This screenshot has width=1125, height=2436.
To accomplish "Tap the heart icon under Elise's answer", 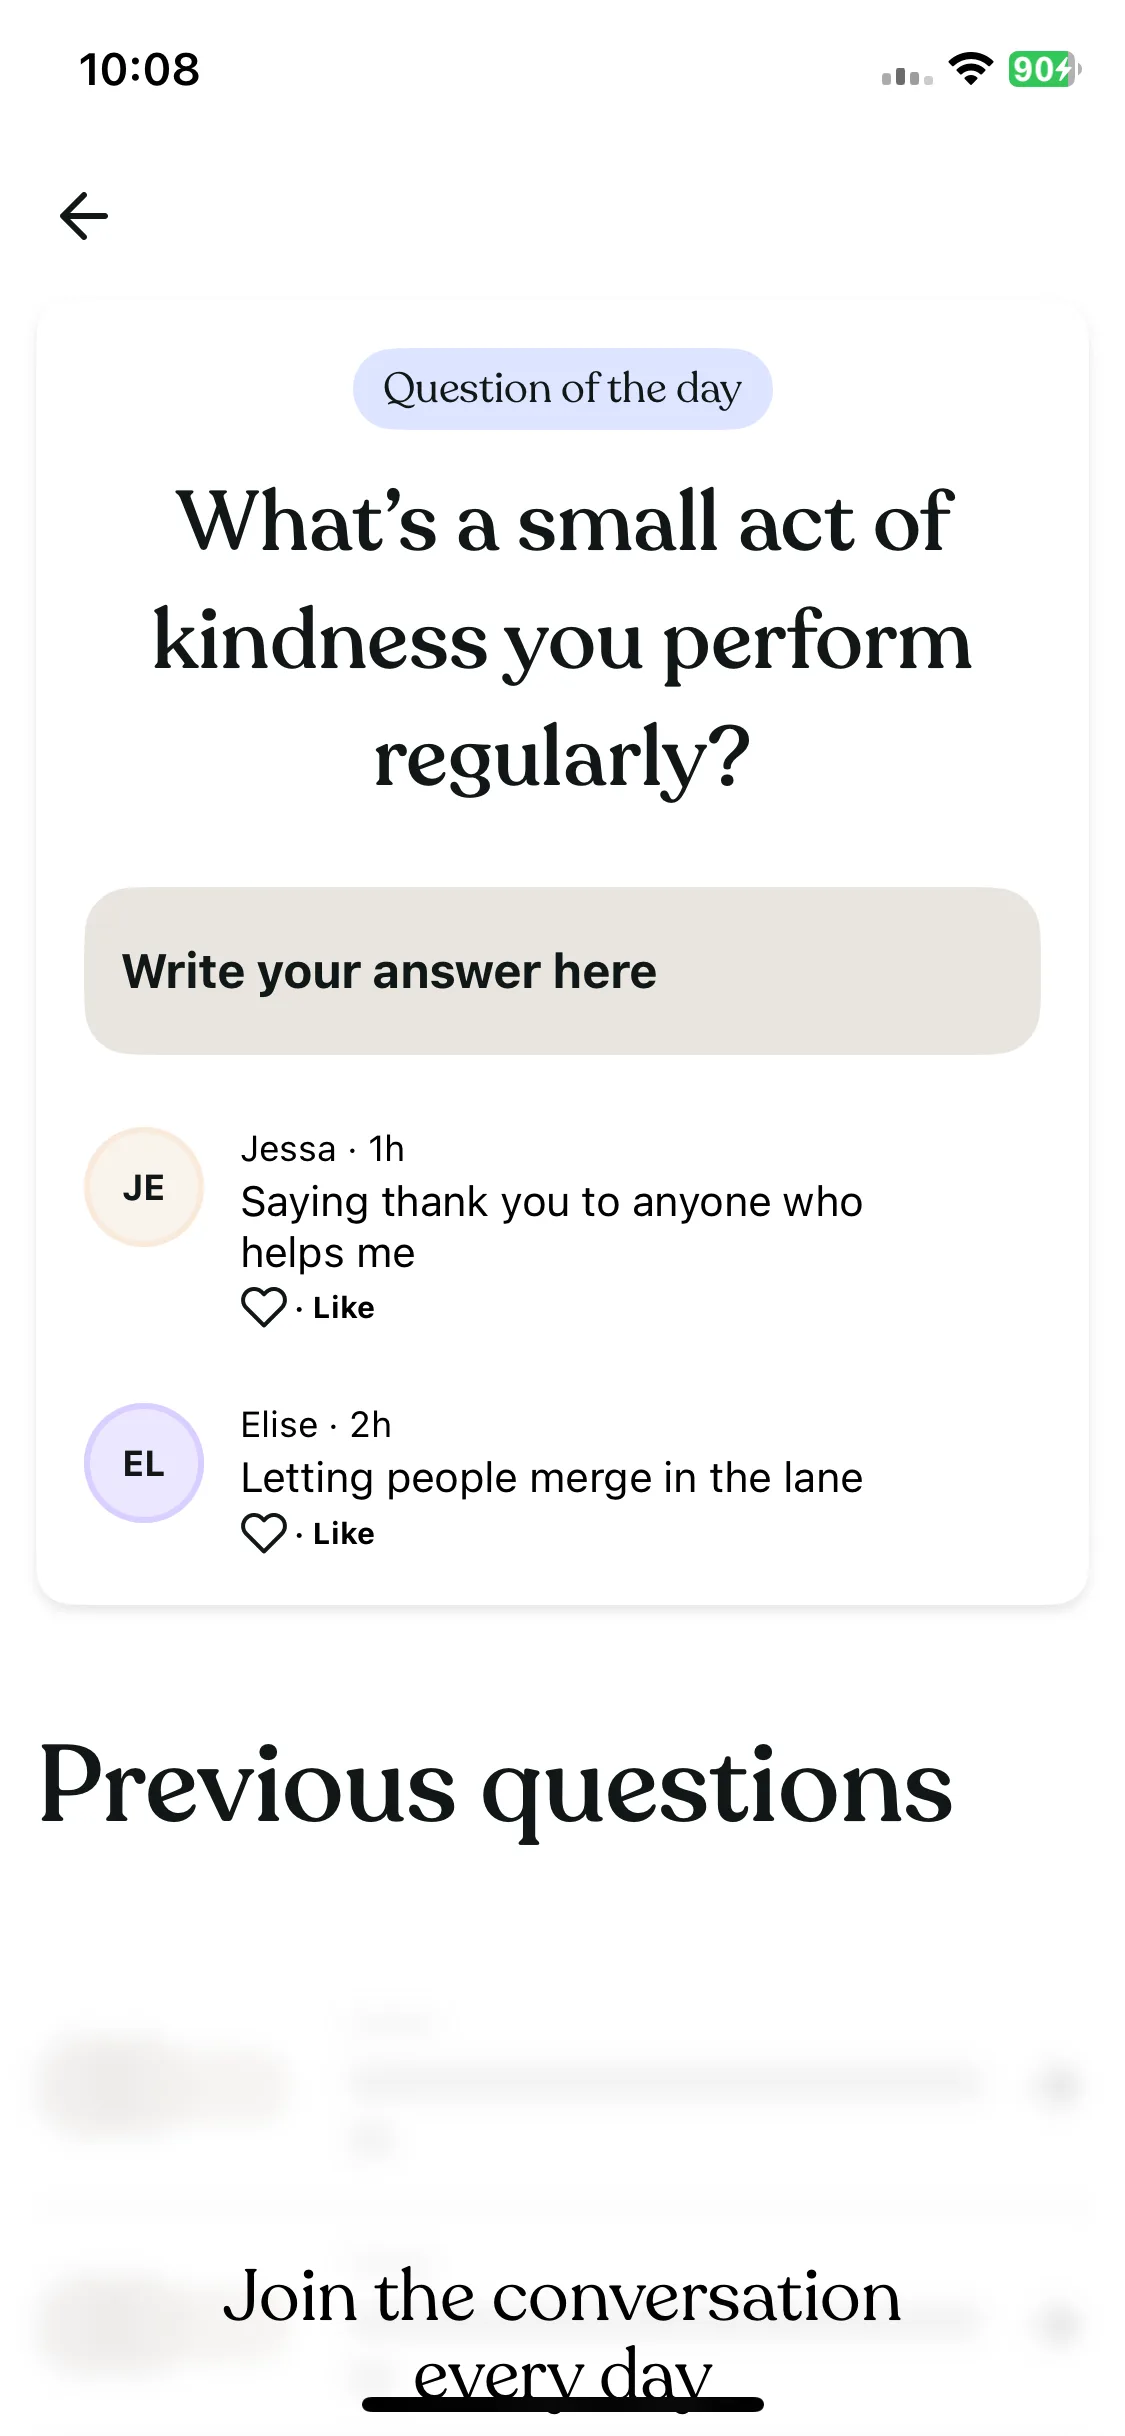I will (x=264, y=1533).
